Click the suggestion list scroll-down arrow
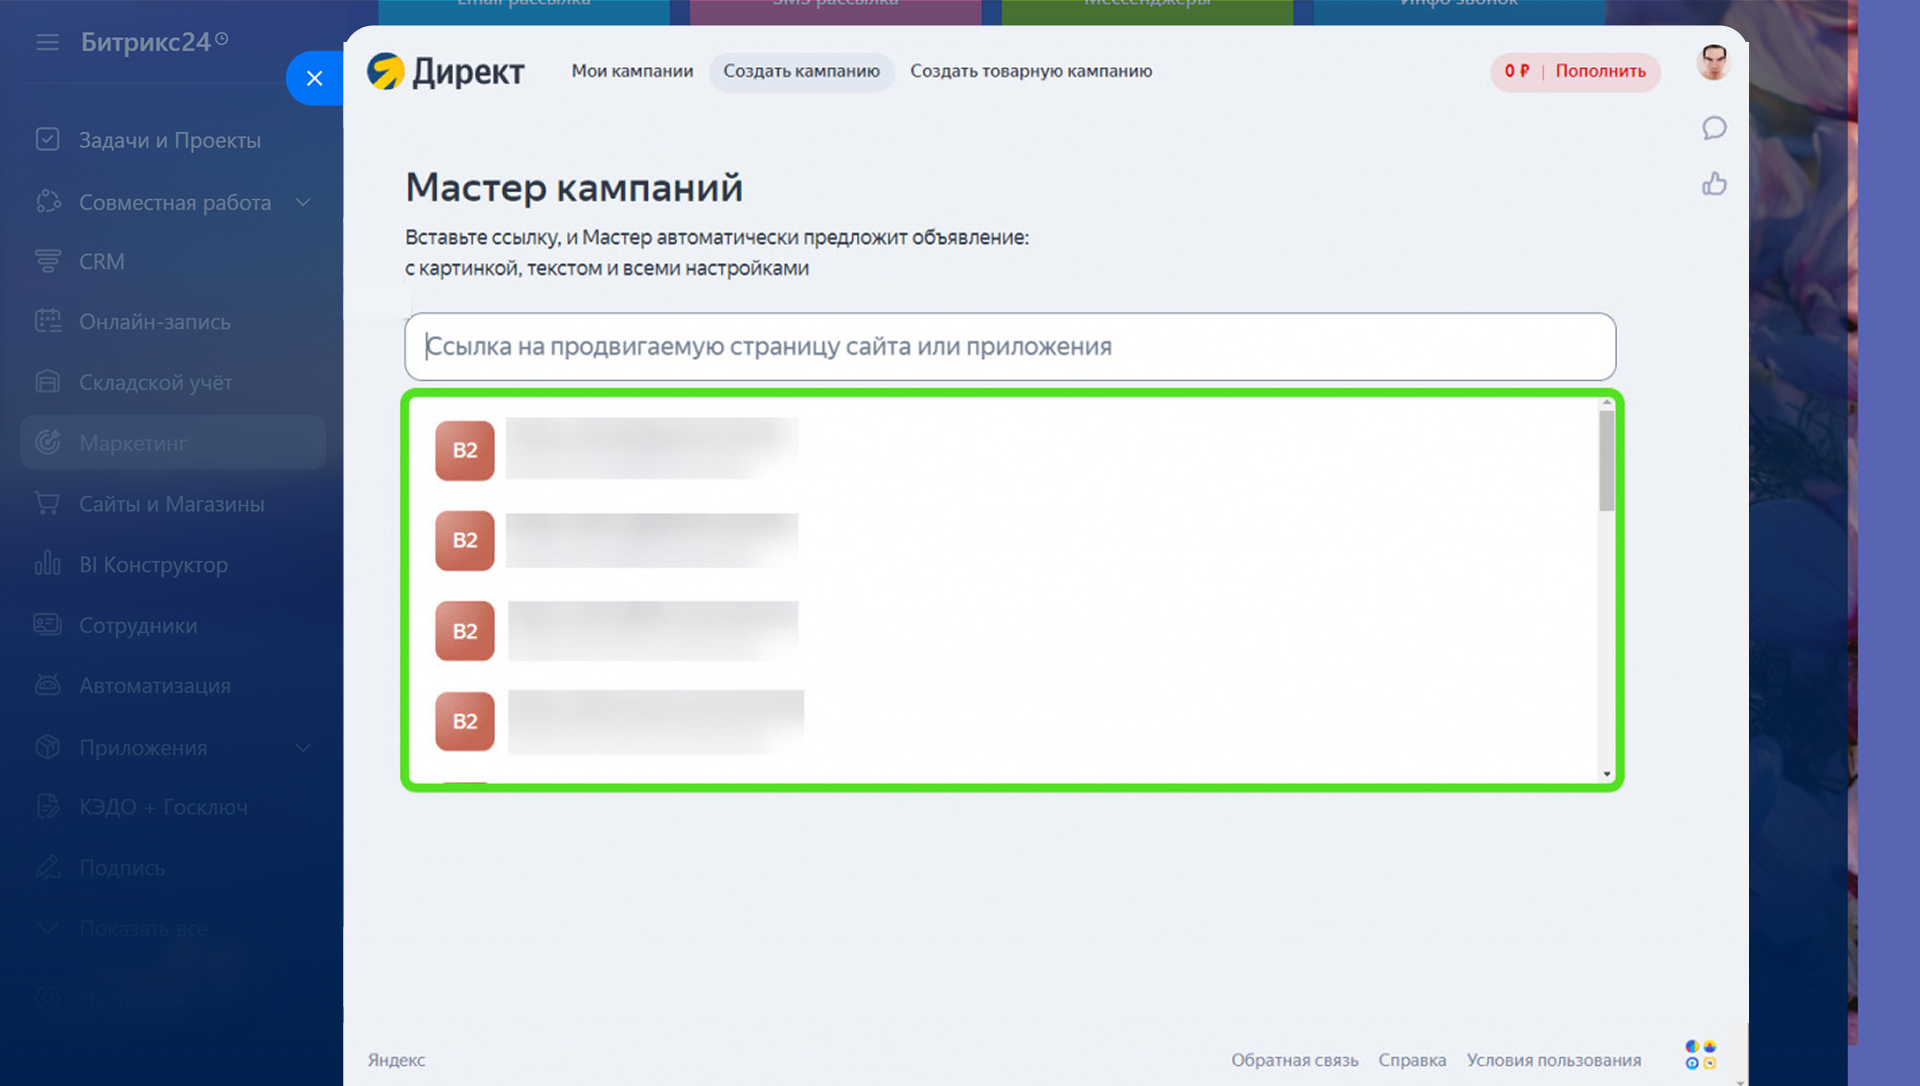 coord(1607,774)
